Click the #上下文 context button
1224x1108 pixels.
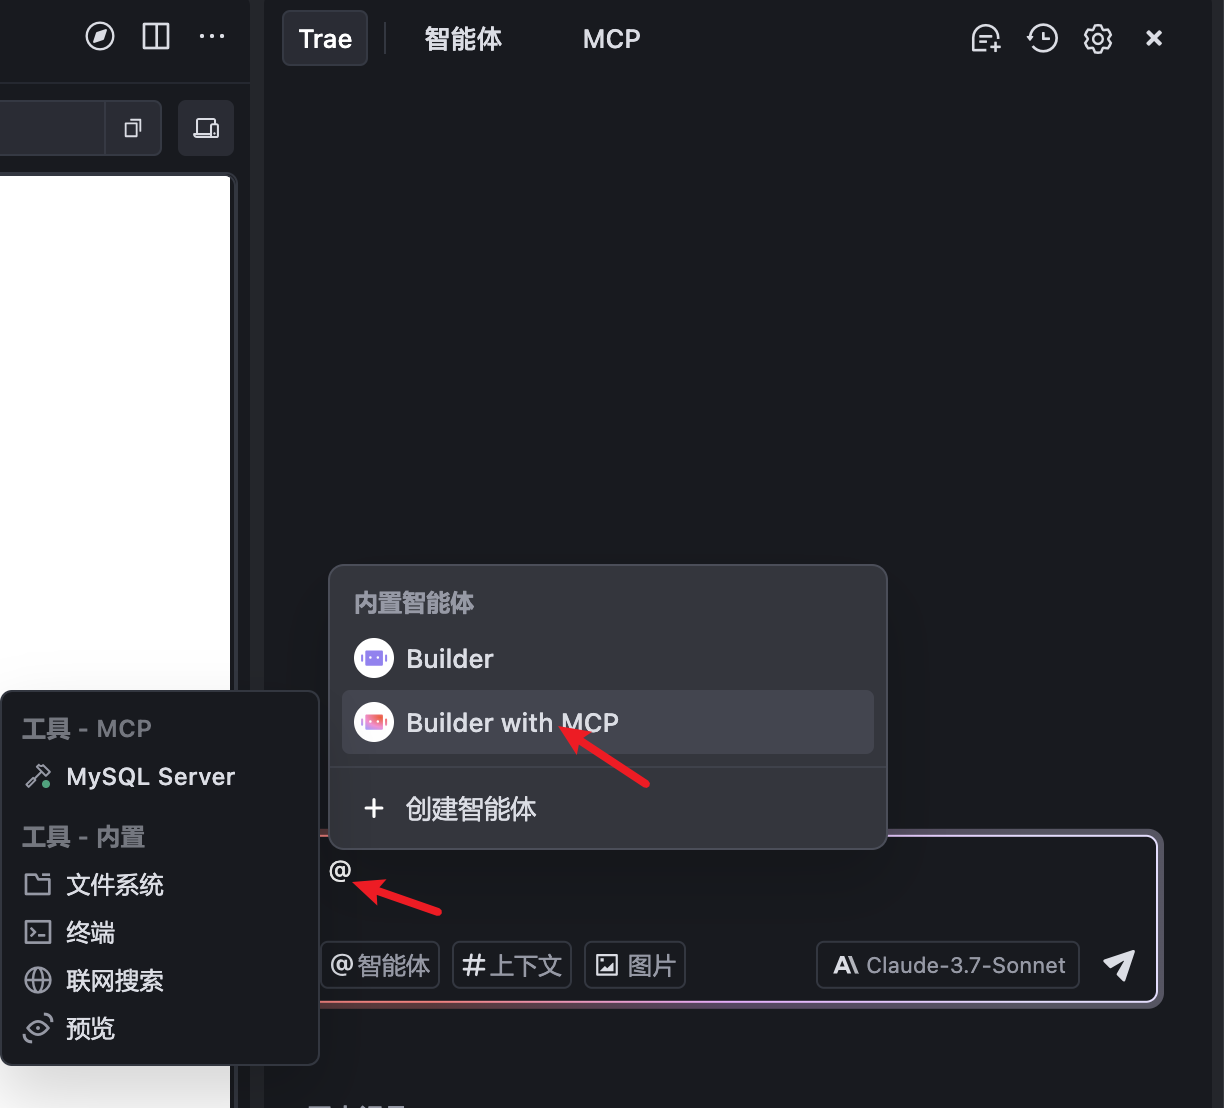pyautogui.click(x=512, y=965)
